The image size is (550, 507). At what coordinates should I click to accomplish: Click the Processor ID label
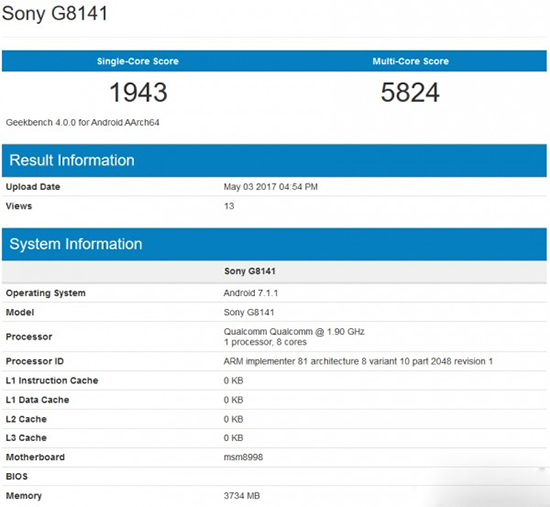point(35,361)
